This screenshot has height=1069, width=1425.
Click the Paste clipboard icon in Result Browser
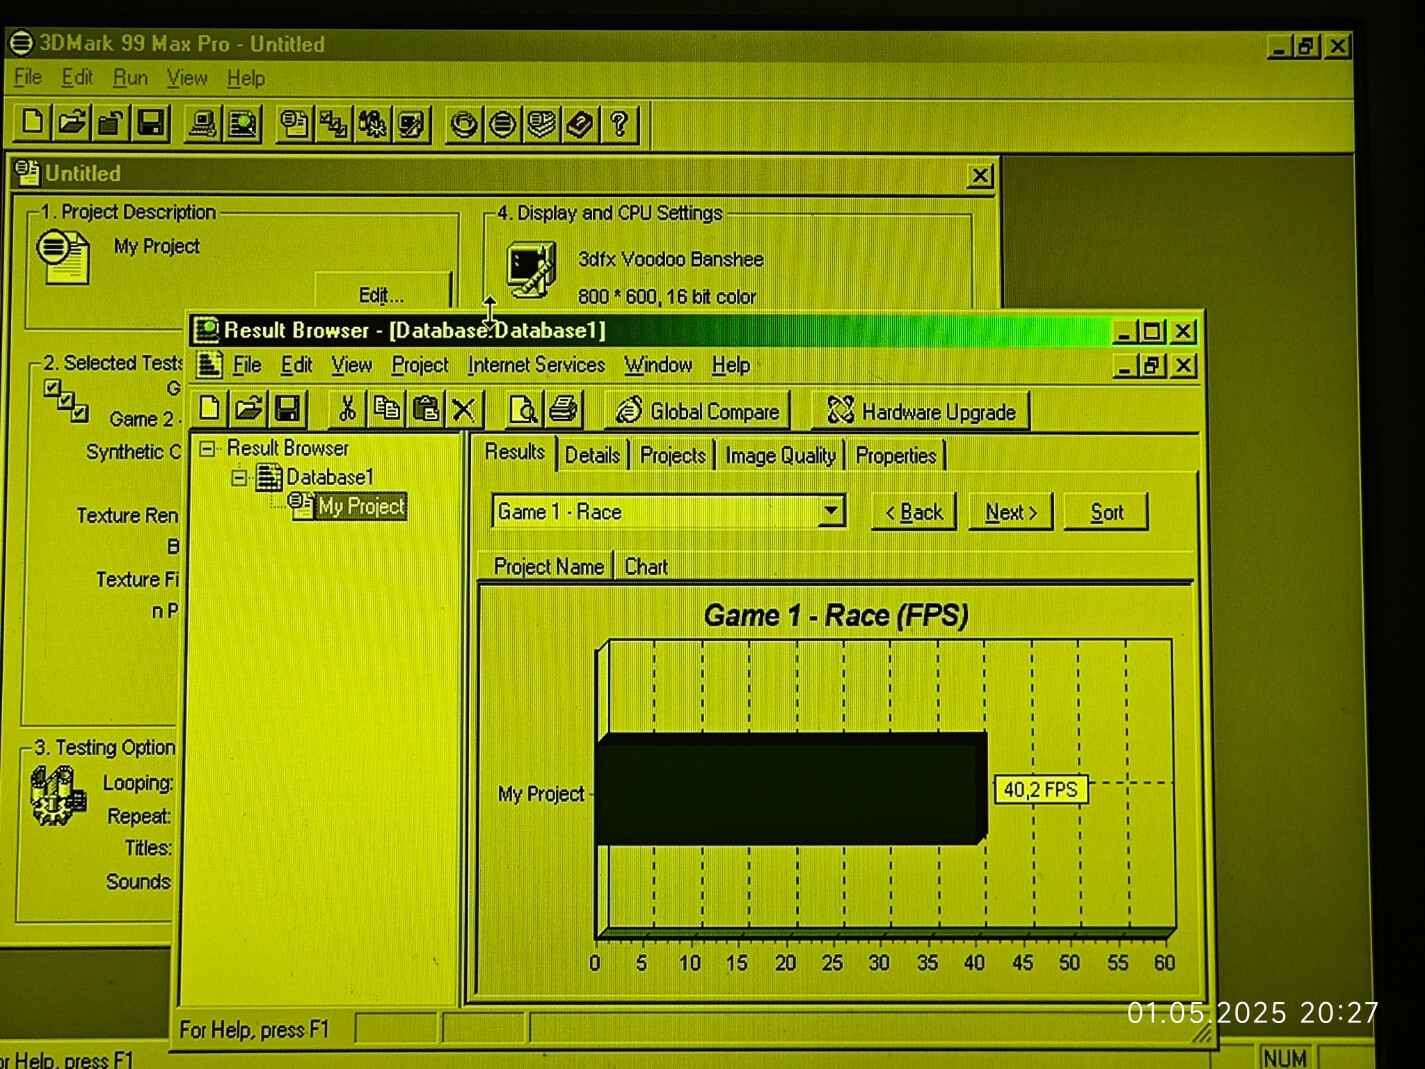tap(425, 409)
